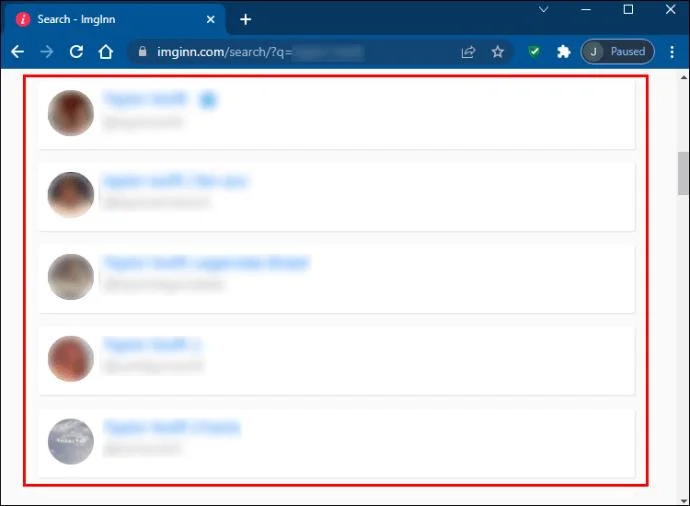Screen dimensions: 690x506
Task: Click the scrollbar down arrow
Action: click(x=684, y=501)
